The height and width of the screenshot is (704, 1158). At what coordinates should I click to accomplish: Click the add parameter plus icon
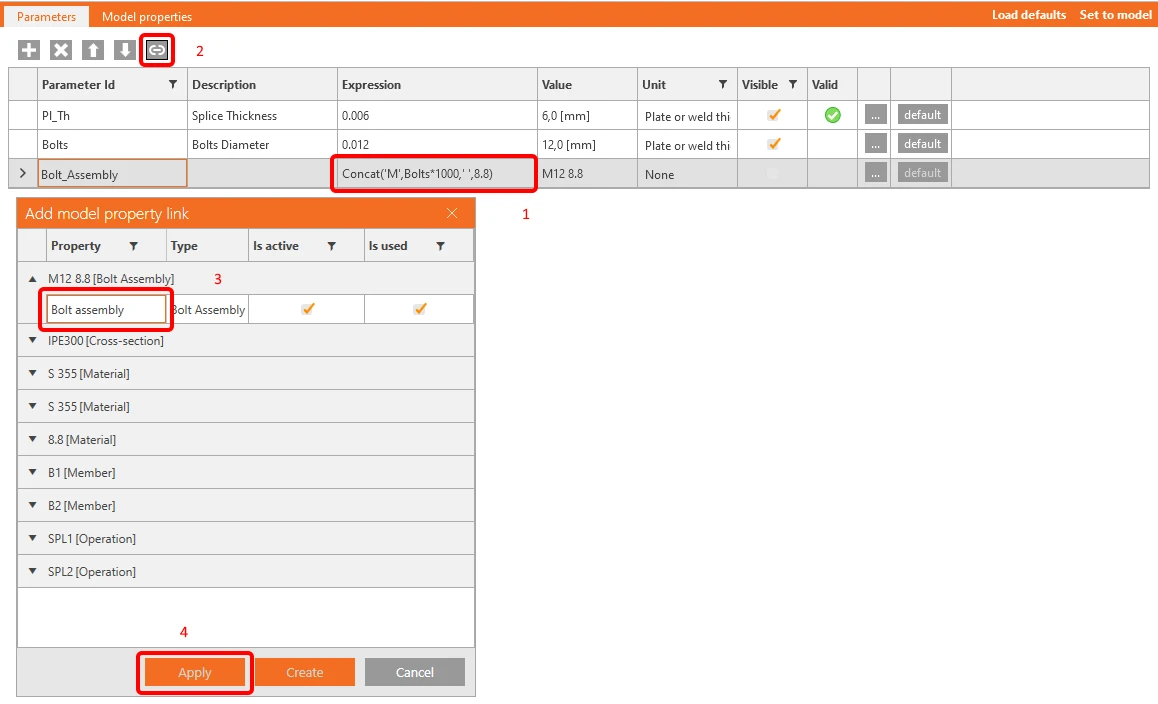29,50
